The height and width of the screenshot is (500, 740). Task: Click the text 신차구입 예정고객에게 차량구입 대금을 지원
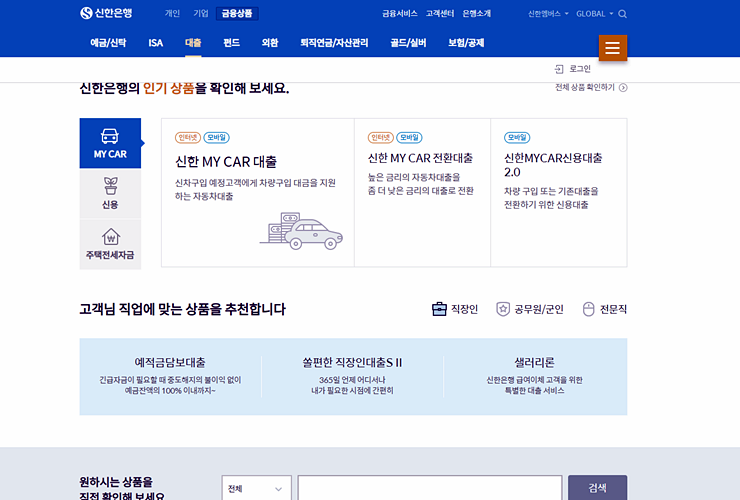tap(255, 183)
